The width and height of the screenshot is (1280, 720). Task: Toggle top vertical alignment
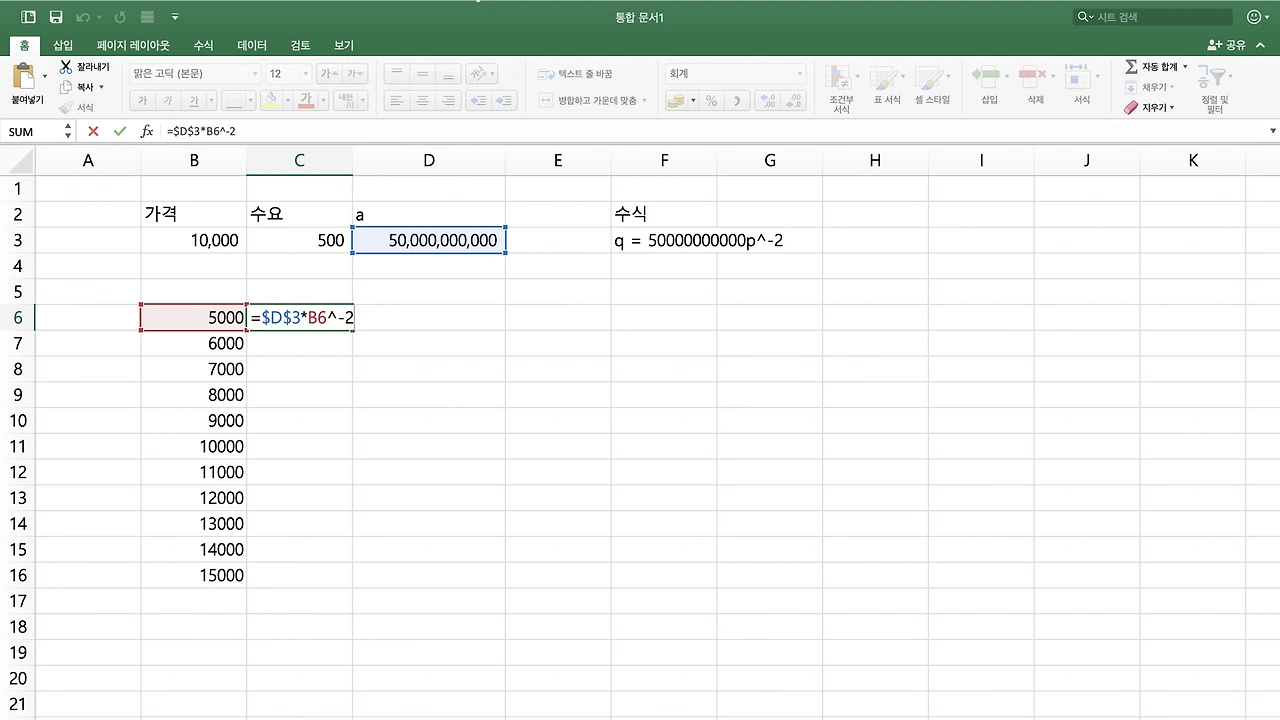(x=397, y=74)
